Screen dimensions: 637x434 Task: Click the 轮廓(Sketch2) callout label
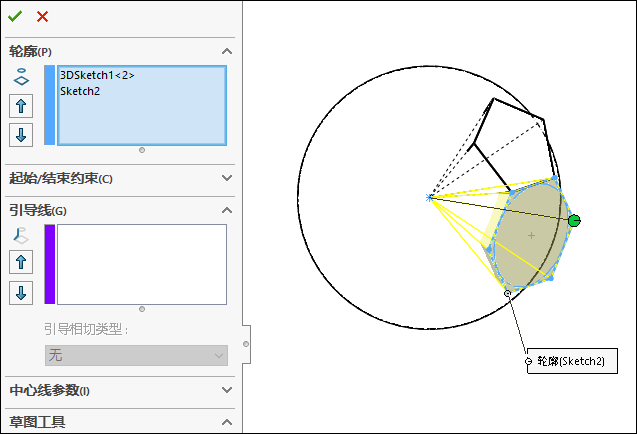point(572,361)
